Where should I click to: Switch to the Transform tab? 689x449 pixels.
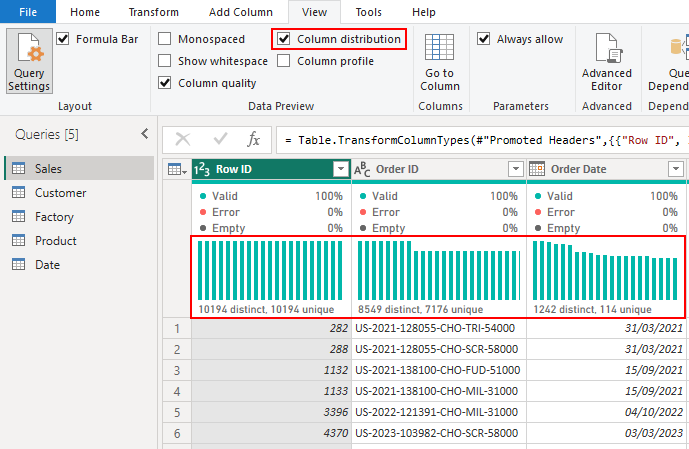coord(153,12)
